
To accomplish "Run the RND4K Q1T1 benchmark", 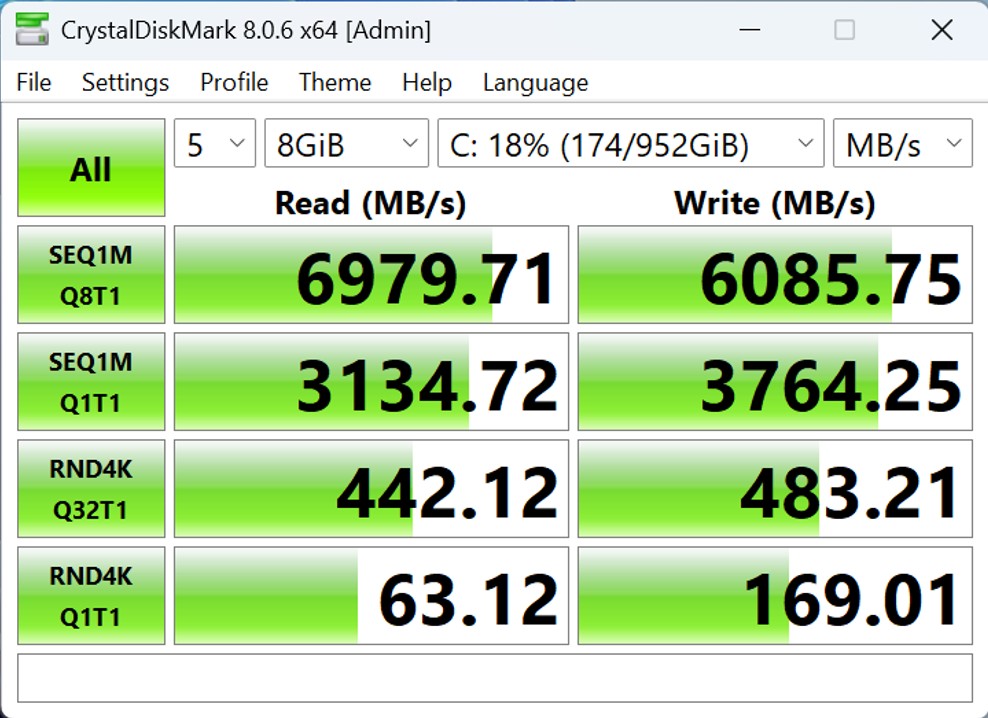I will (91, 596).
